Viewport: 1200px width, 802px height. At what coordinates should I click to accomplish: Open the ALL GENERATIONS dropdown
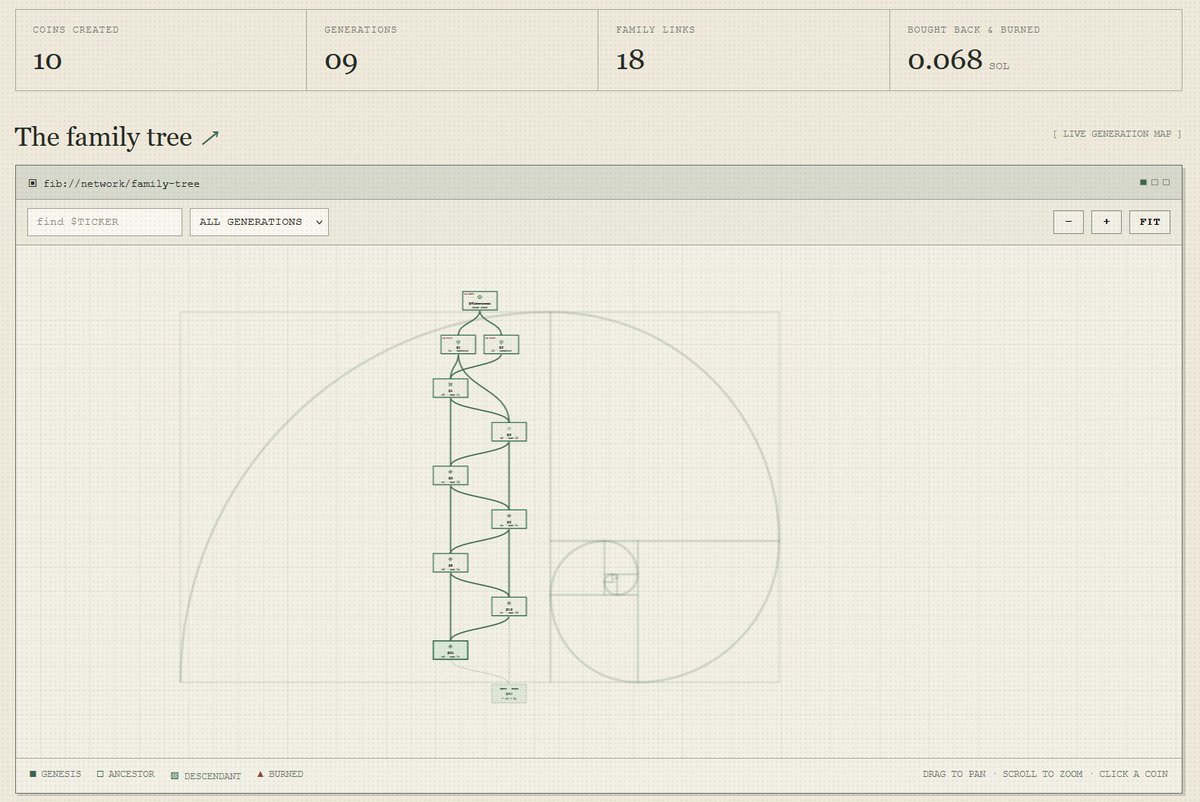point(259,222)
